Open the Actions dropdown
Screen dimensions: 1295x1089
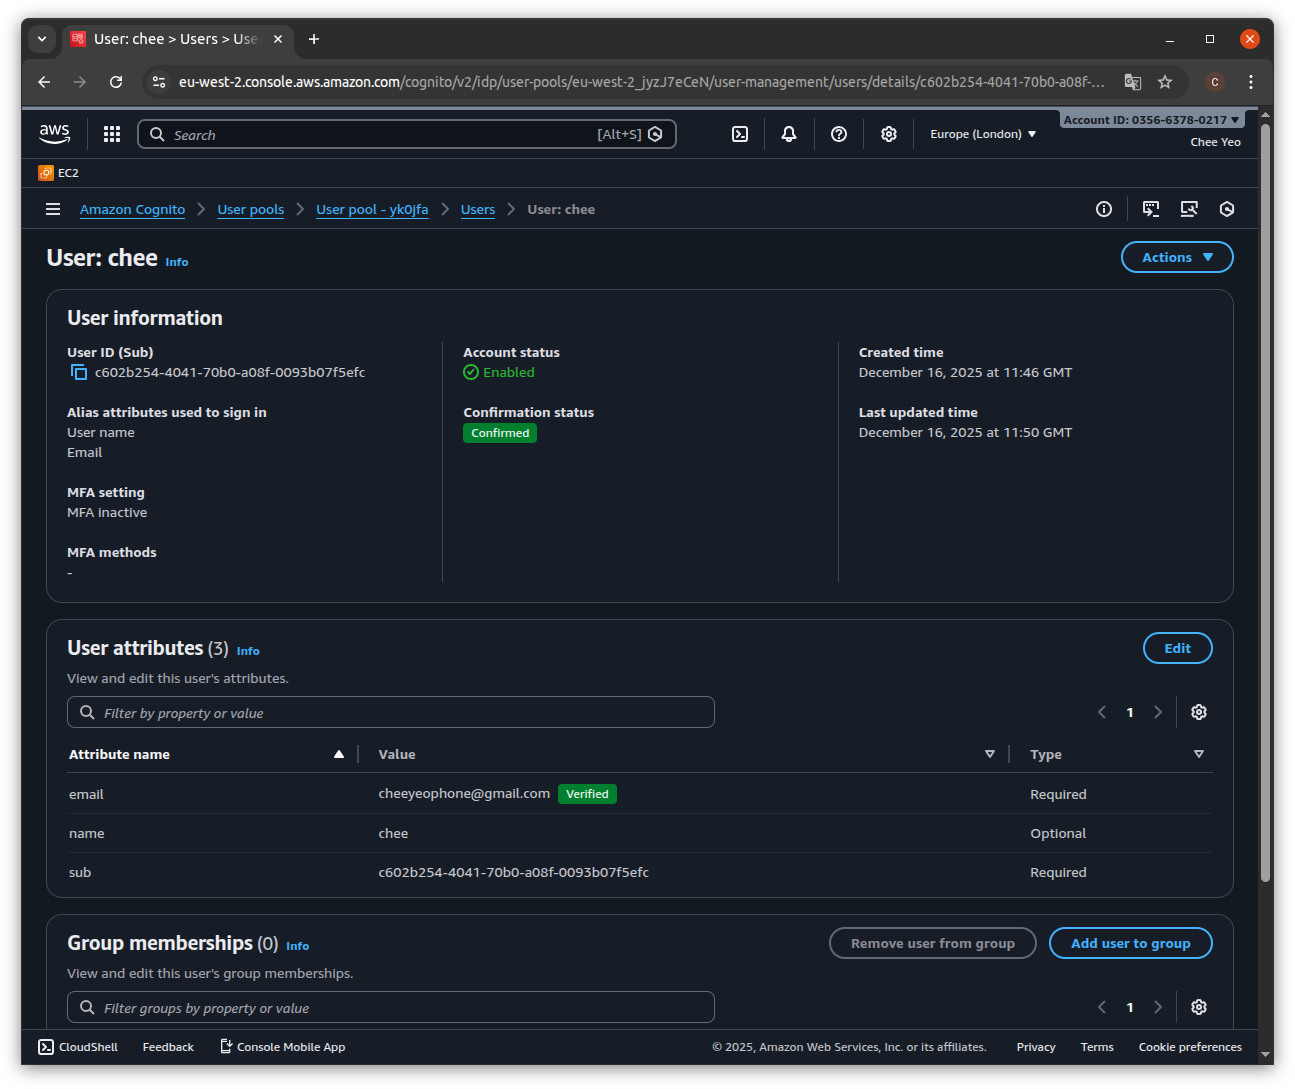[x=1176, y=257]
